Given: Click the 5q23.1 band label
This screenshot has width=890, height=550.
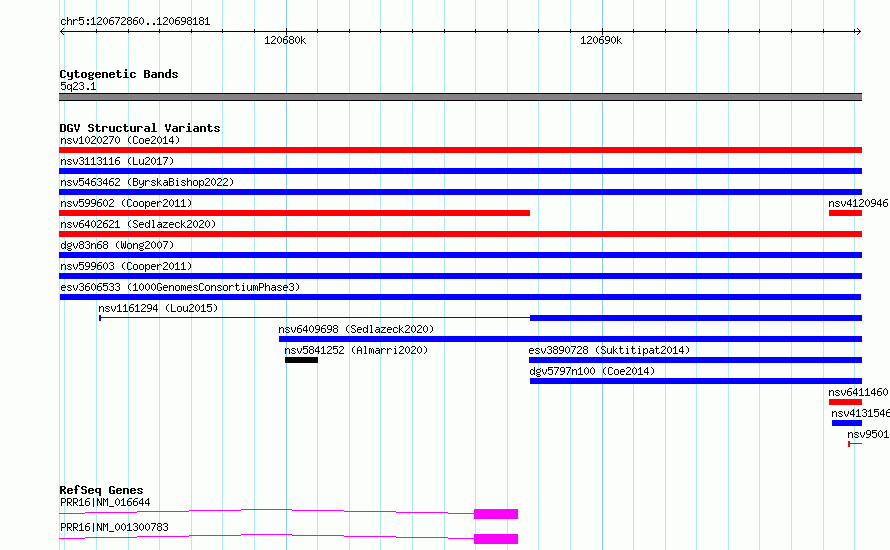Looking at the screenshot, I should [x=78, y=86].
